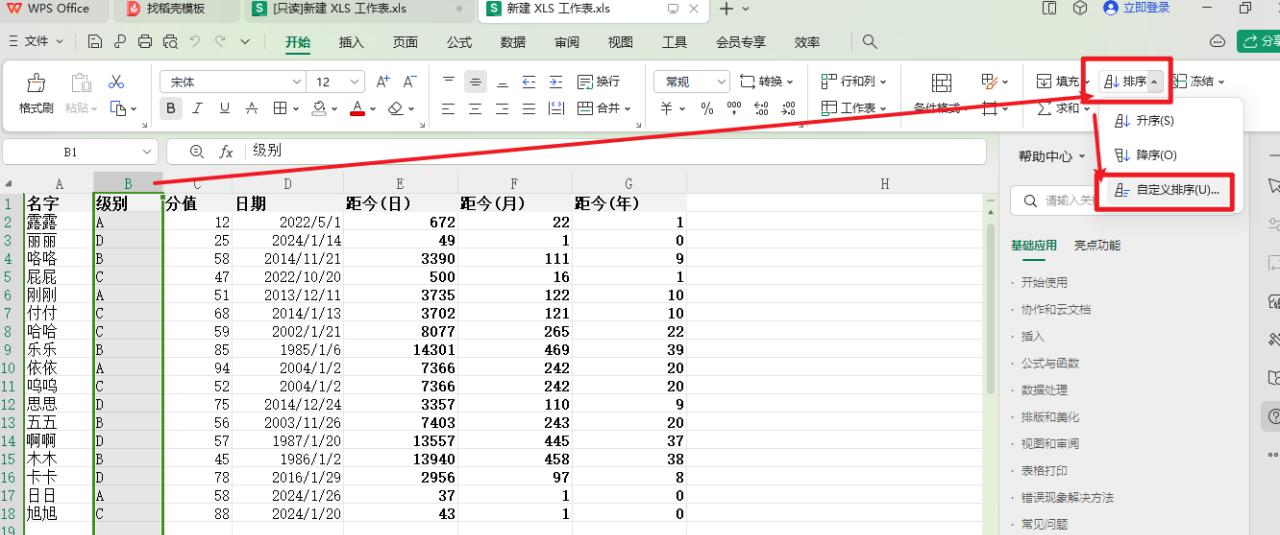Apply the red font color swatch
1280x535 pixels.
click(357, 108)
